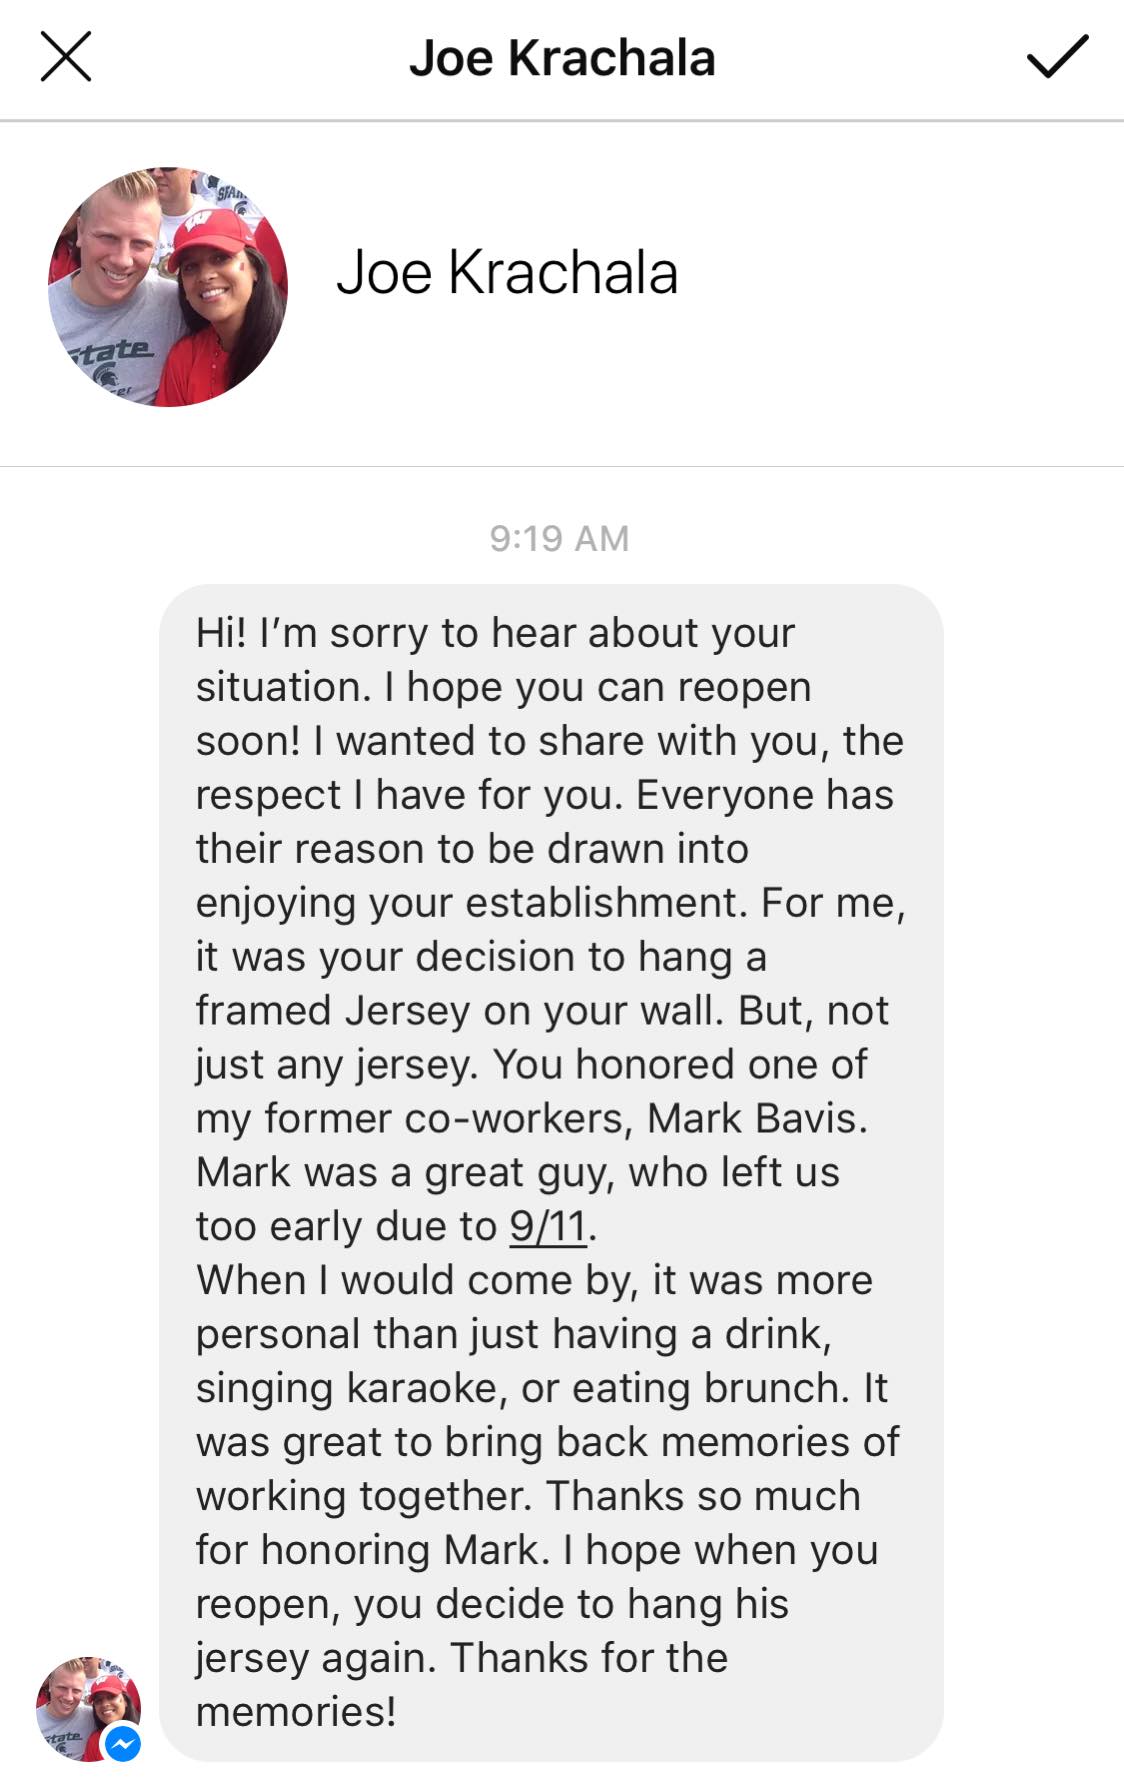Accept the message with the checkmark icon

pos(1057,56)
